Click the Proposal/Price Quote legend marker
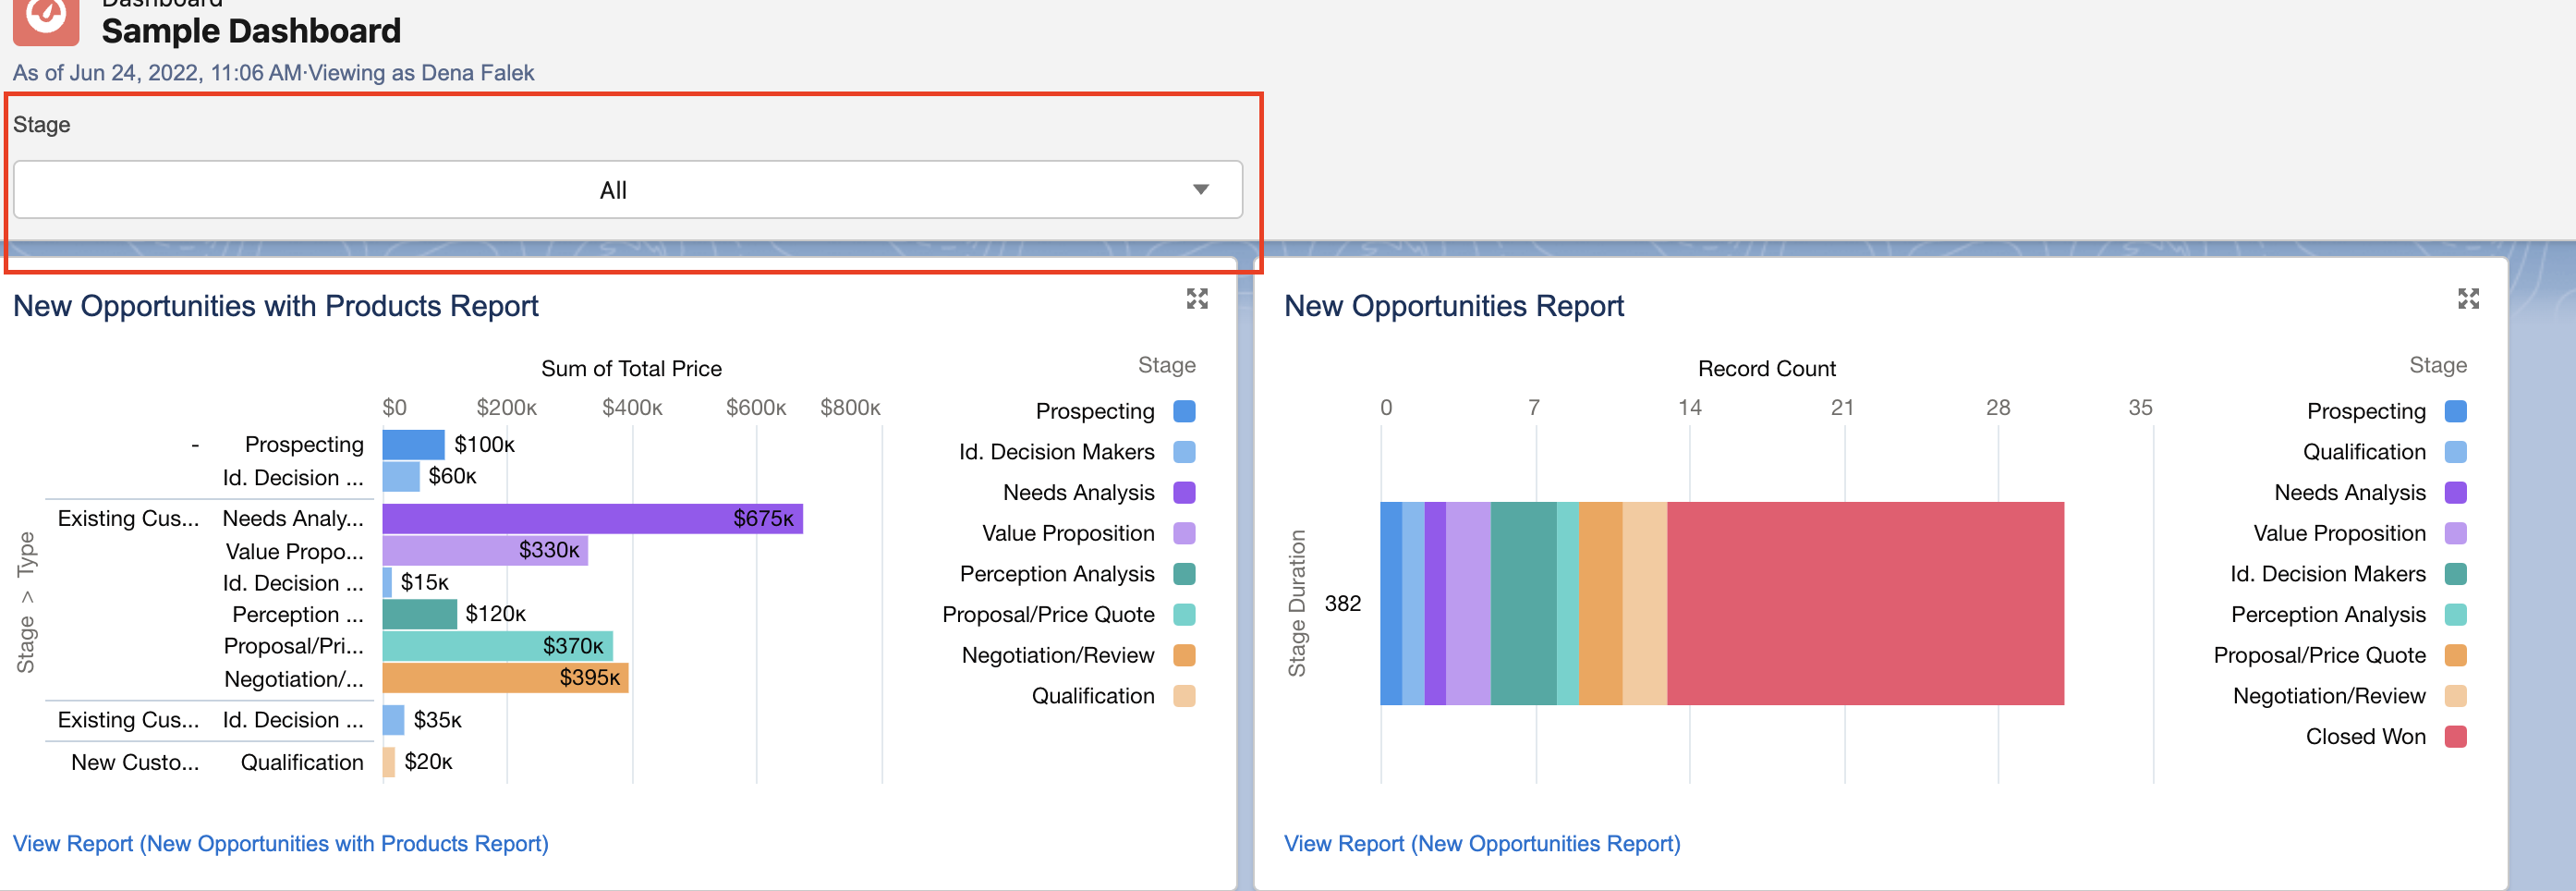The height and width of the screenshot is (891, 2576). pyautogui.click(x=1183, y=614)
